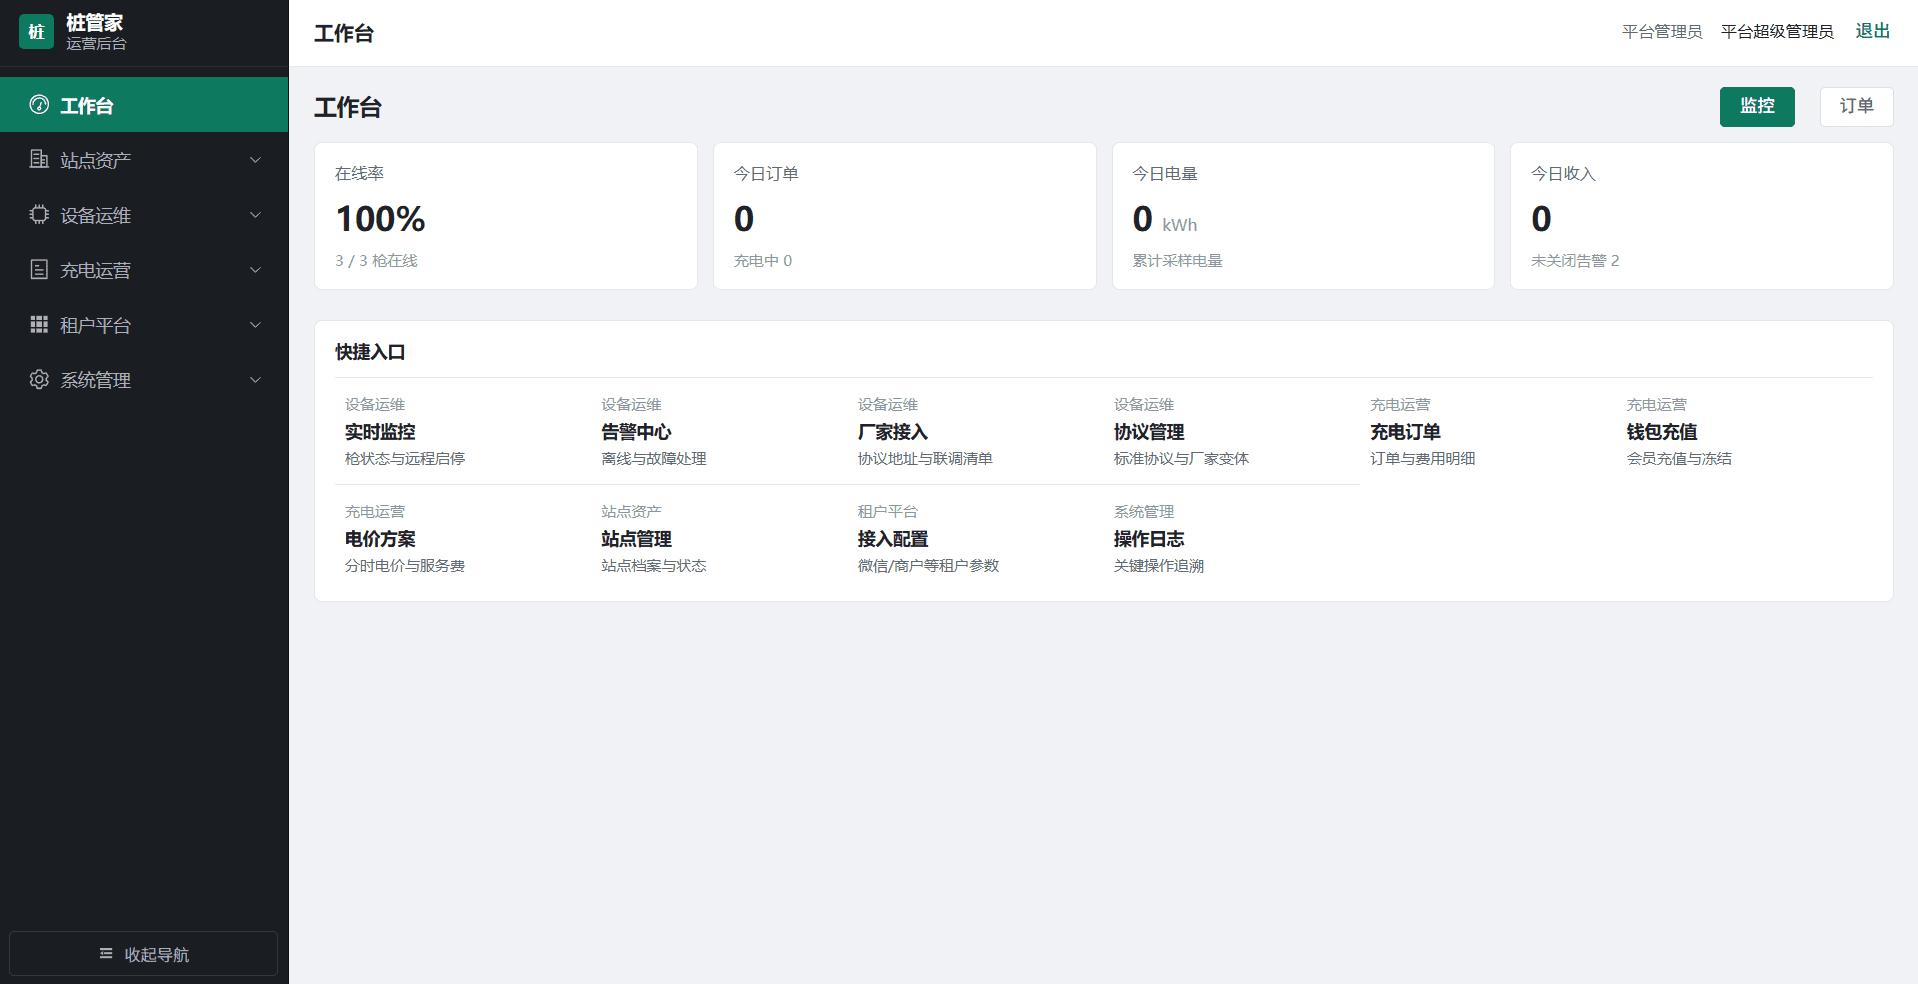This screenshot has height=984, width=1918.
Task: Open the 厂家接入 shortcut
Action: click(975, 431)
